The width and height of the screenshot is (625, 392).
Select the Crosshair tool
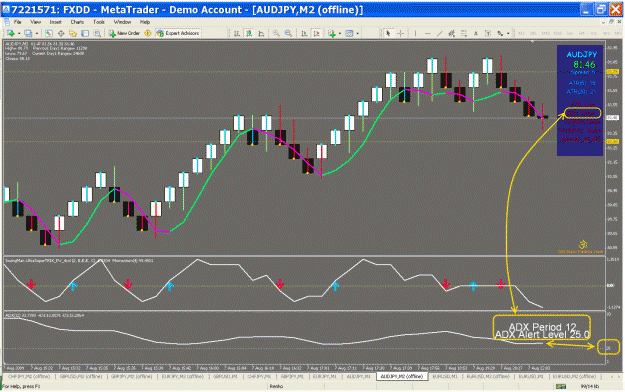click(x=401, y=33)
